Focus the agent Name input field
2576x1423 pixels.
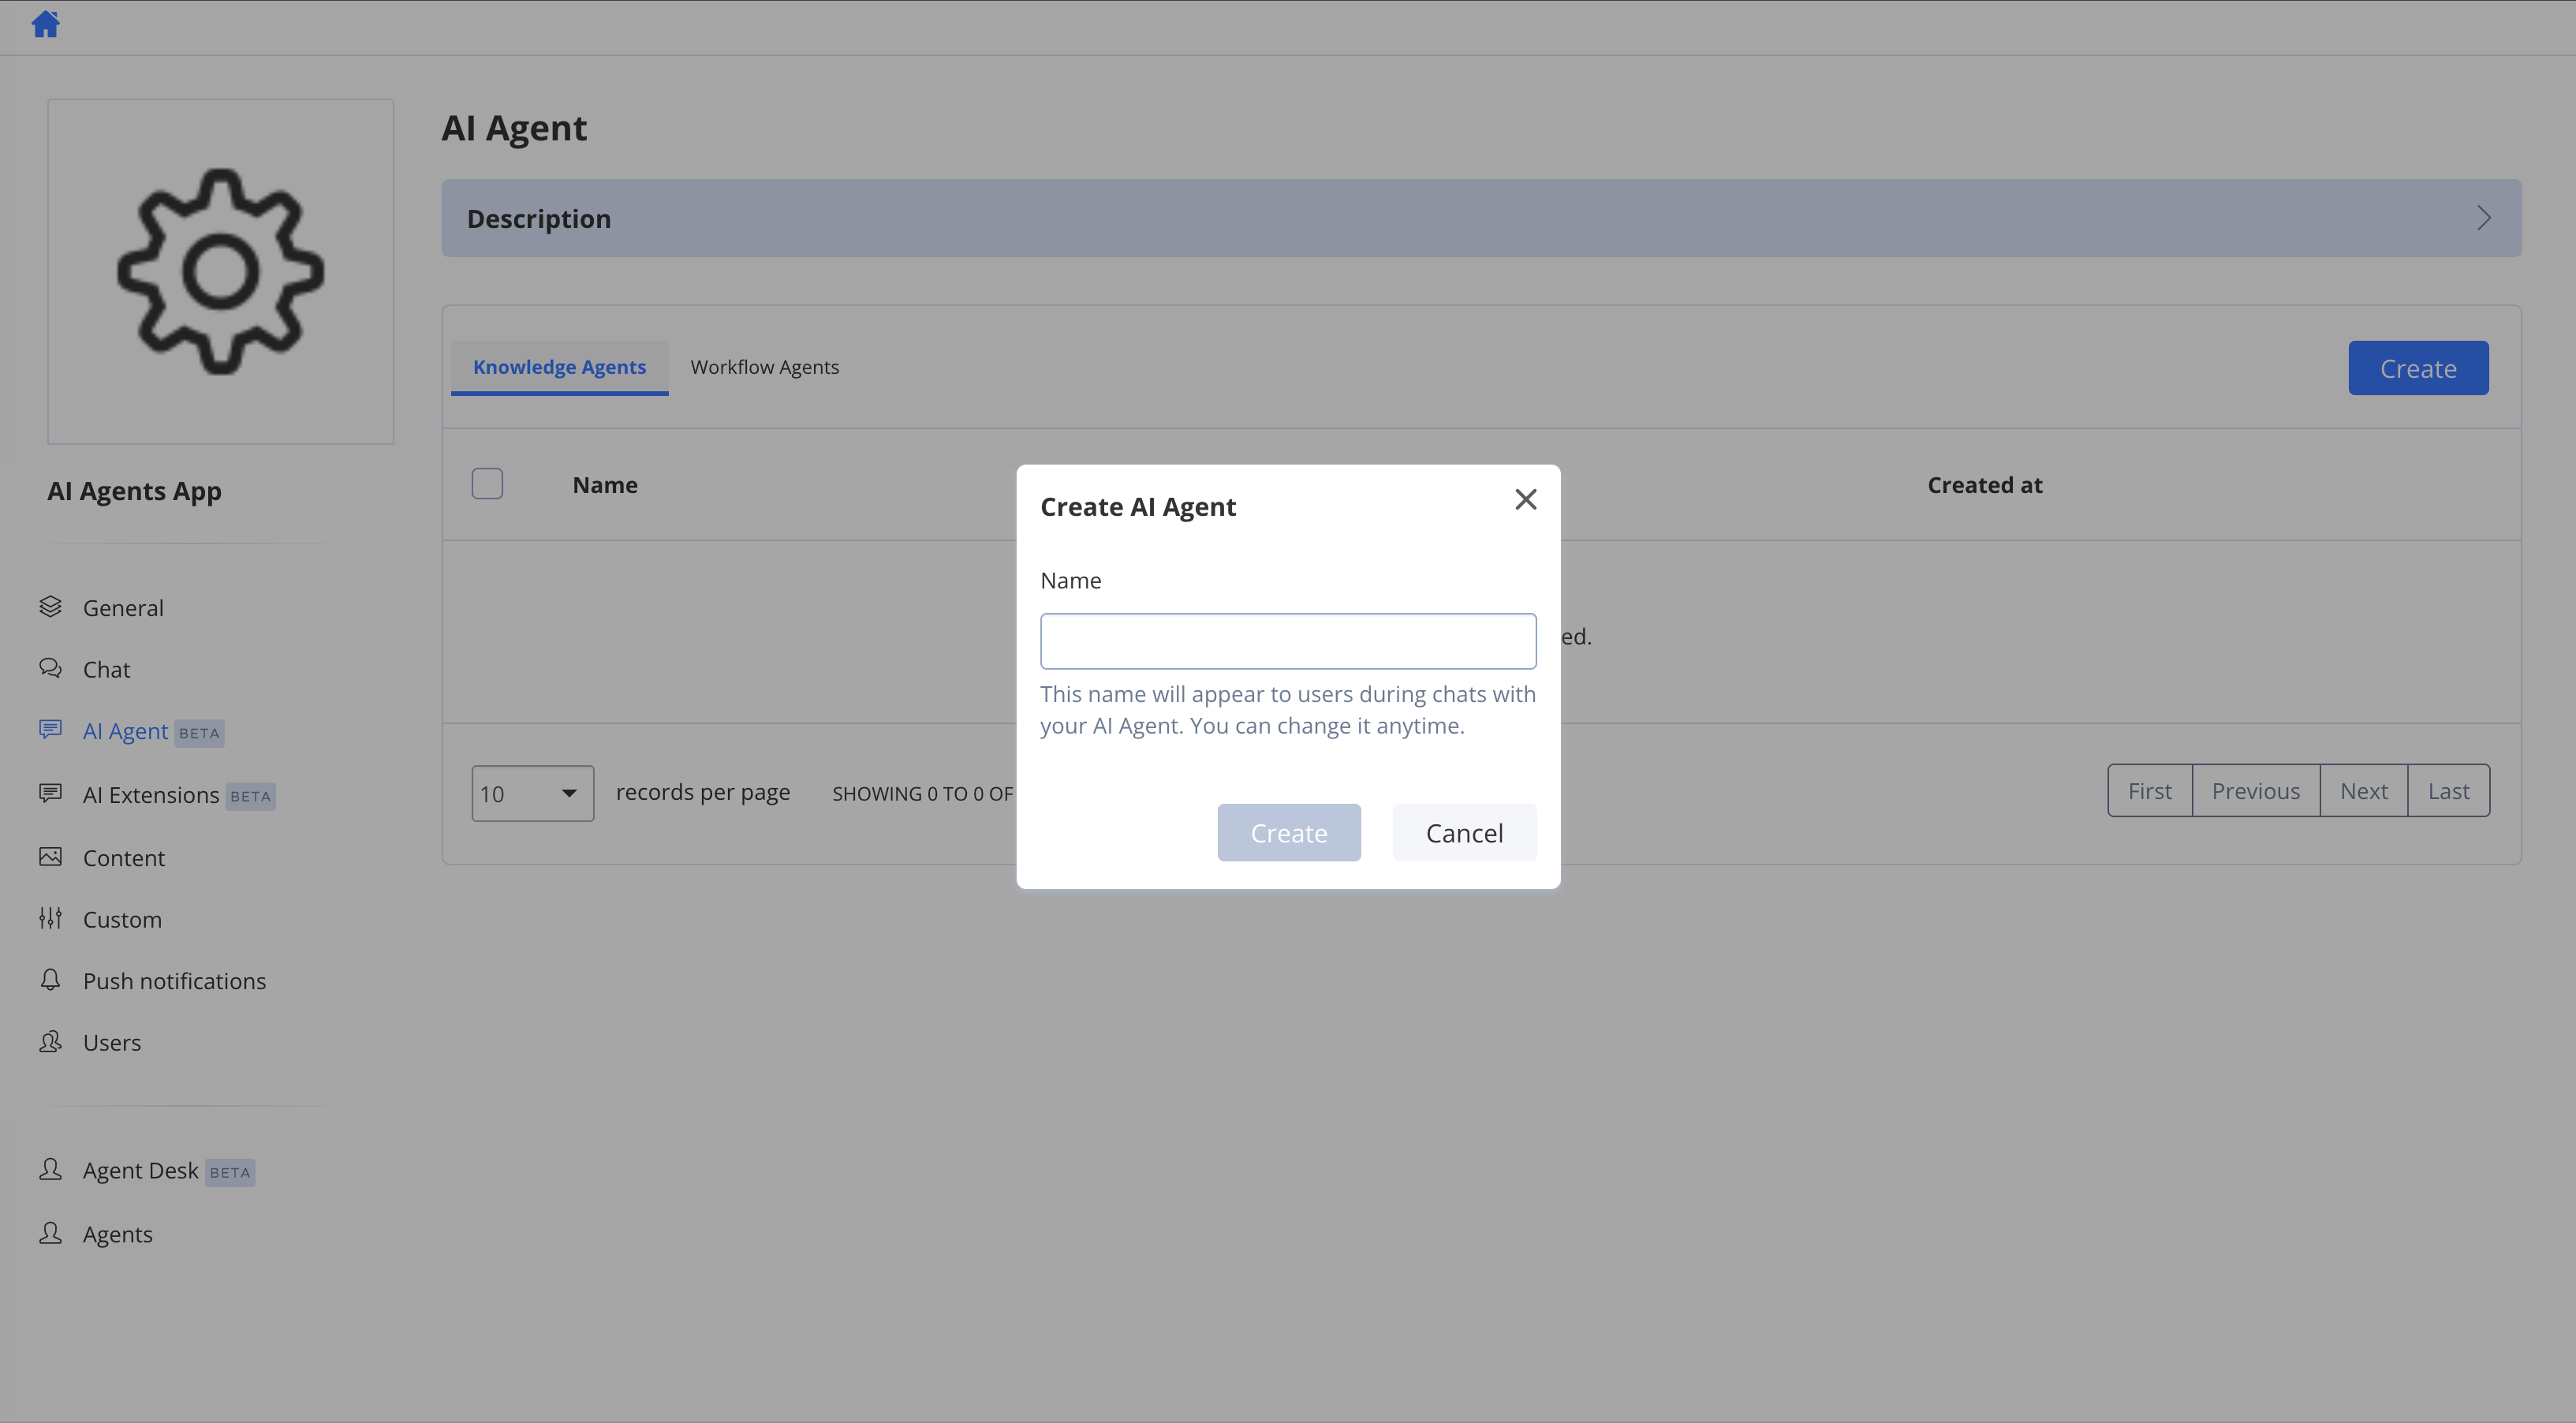1288,641
